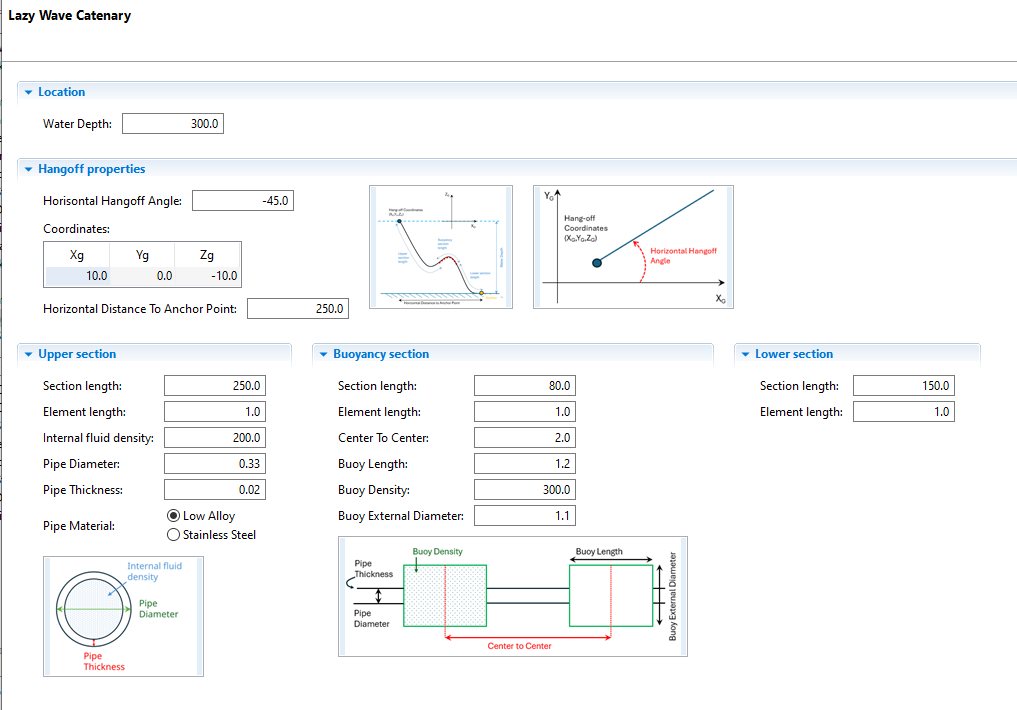Collapse the Lower section panel
1017x710 pixels.
[746, 354]
